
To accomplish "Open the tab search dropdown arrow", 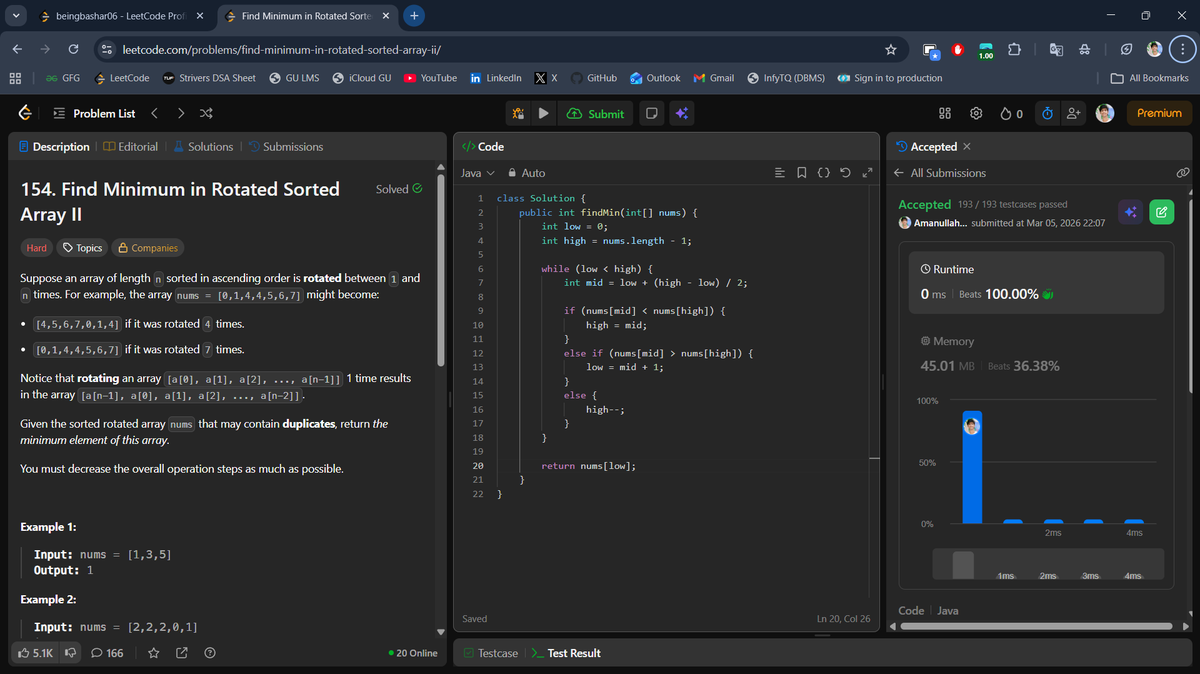I will pos(15,16).
